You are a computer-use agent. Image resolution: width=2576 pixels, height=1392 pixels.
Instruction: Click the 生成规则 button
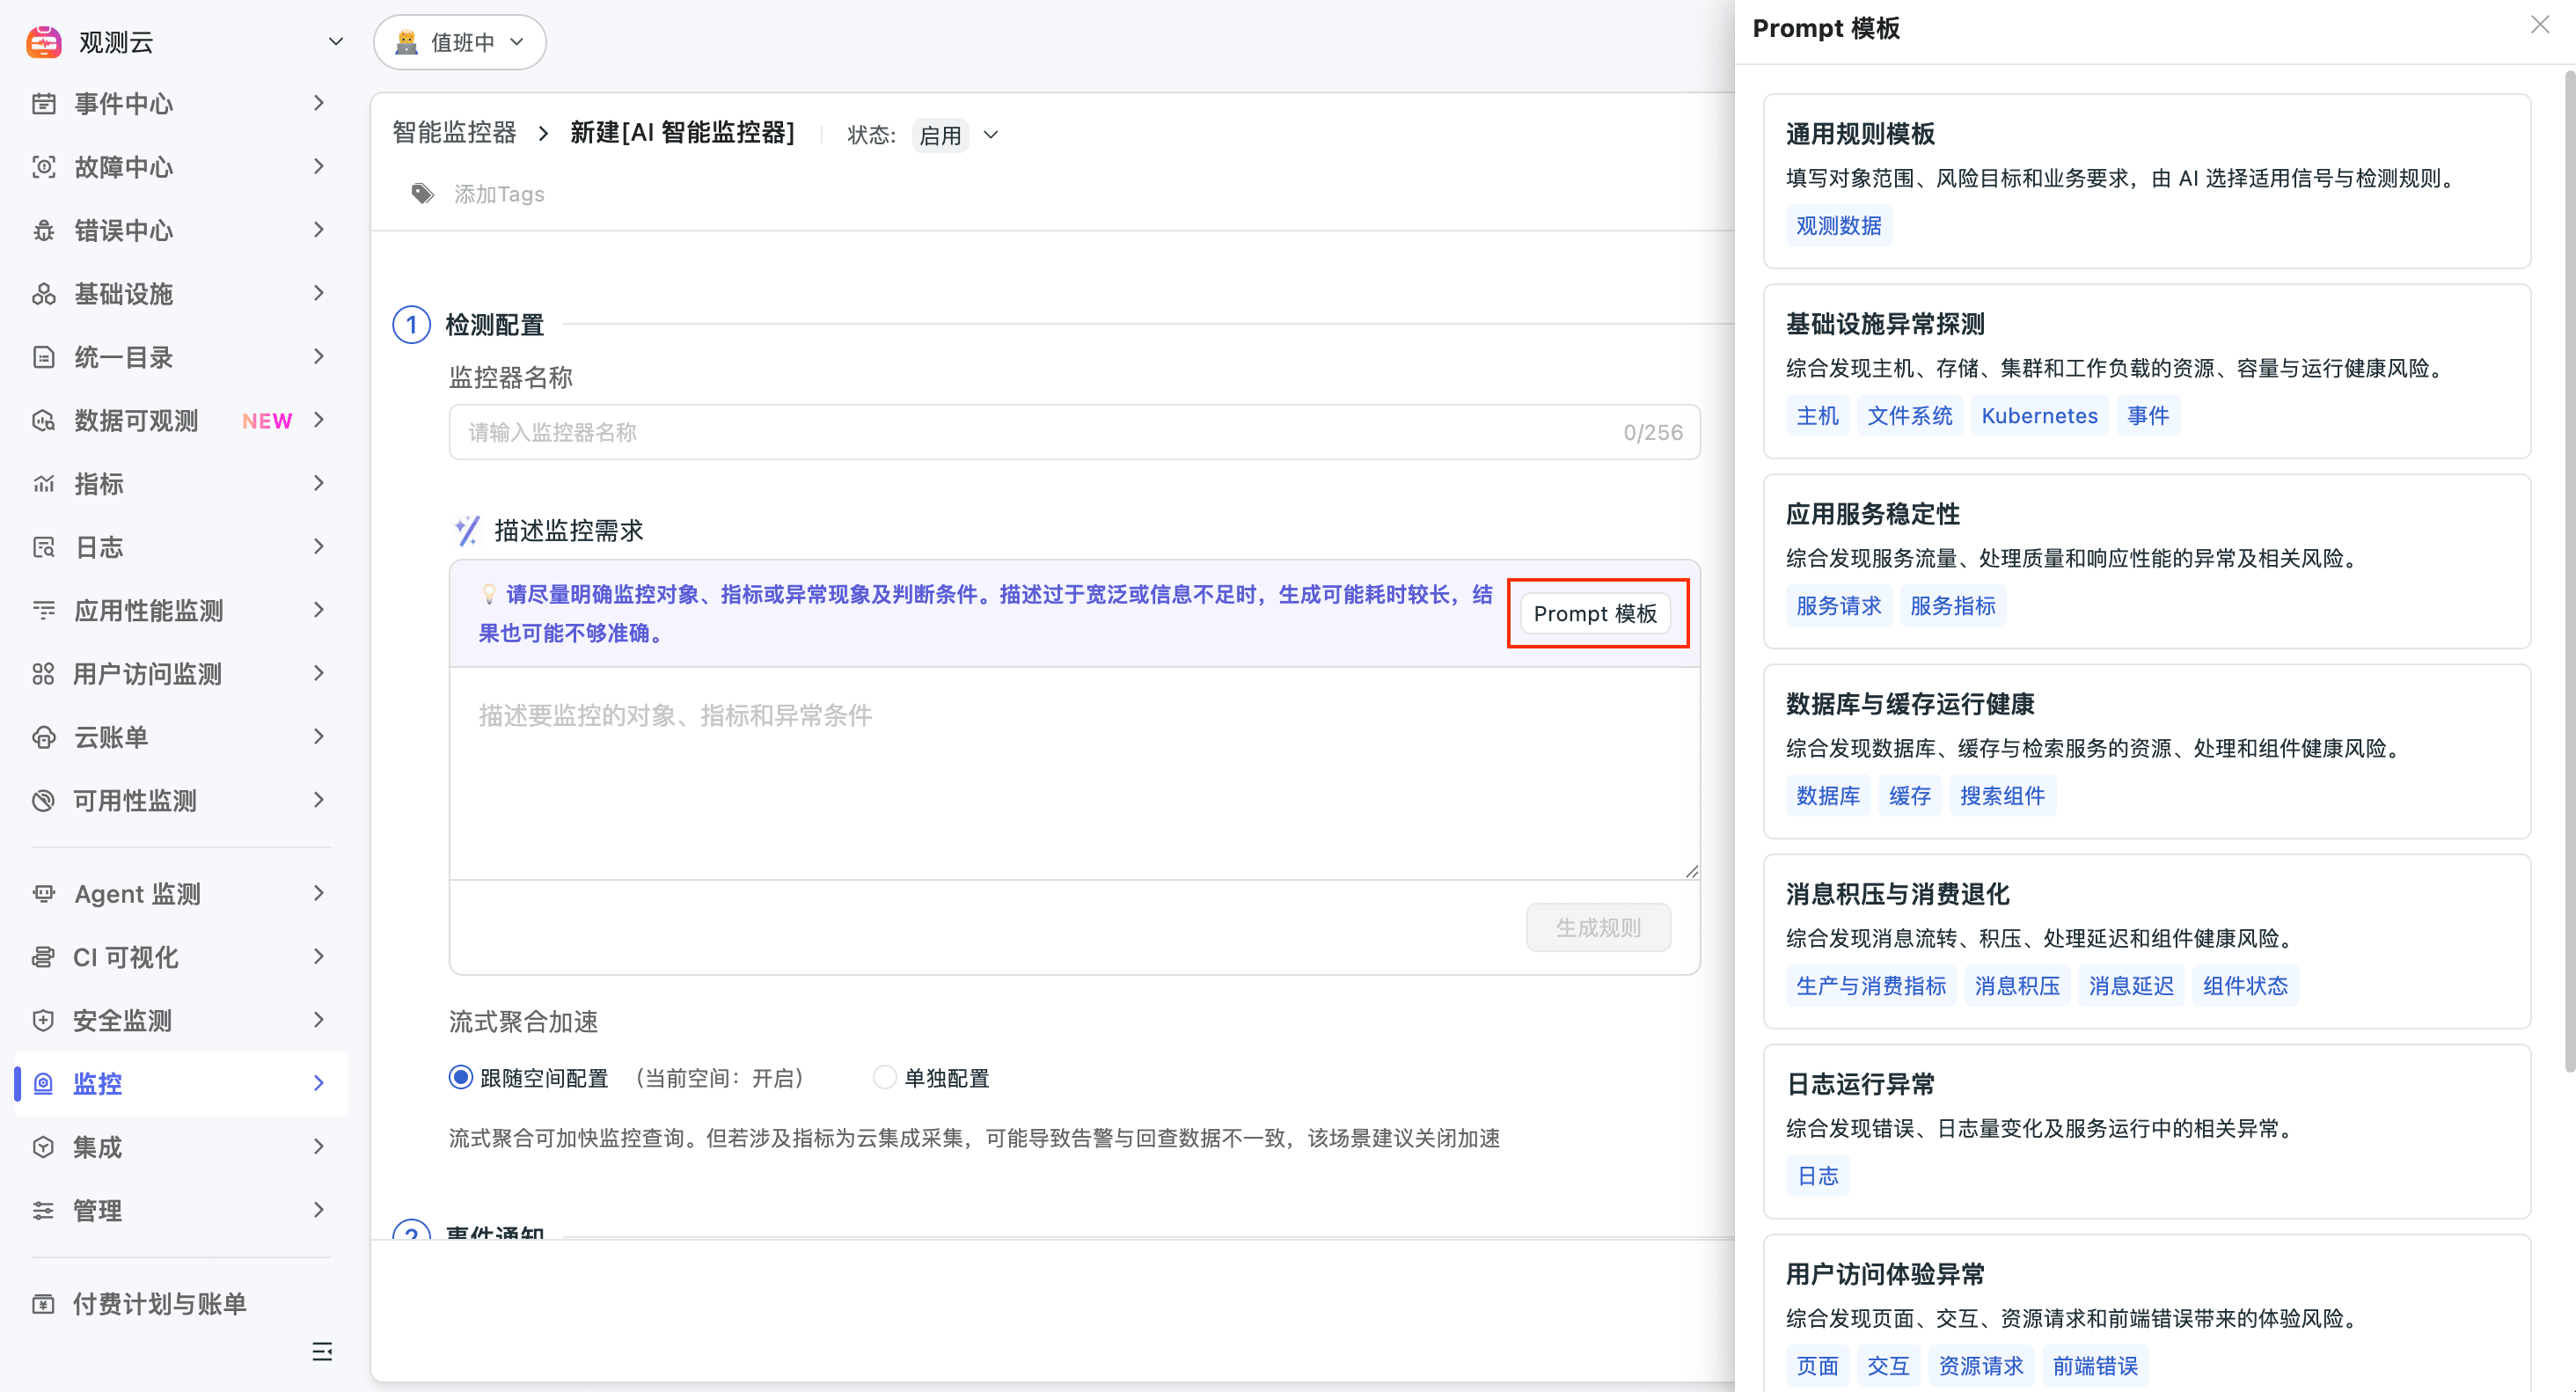1598,927
